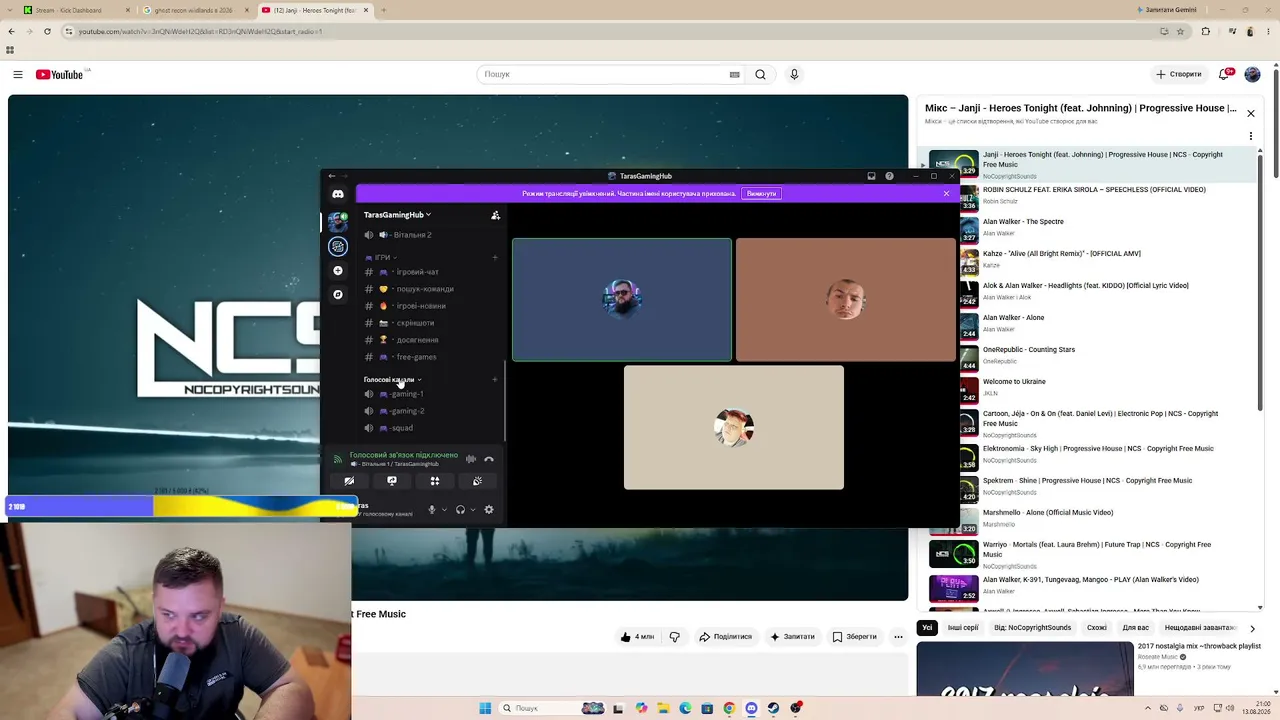
Task: Start YouTube voice search with the microphone
Action: click(x=794, y=74)
